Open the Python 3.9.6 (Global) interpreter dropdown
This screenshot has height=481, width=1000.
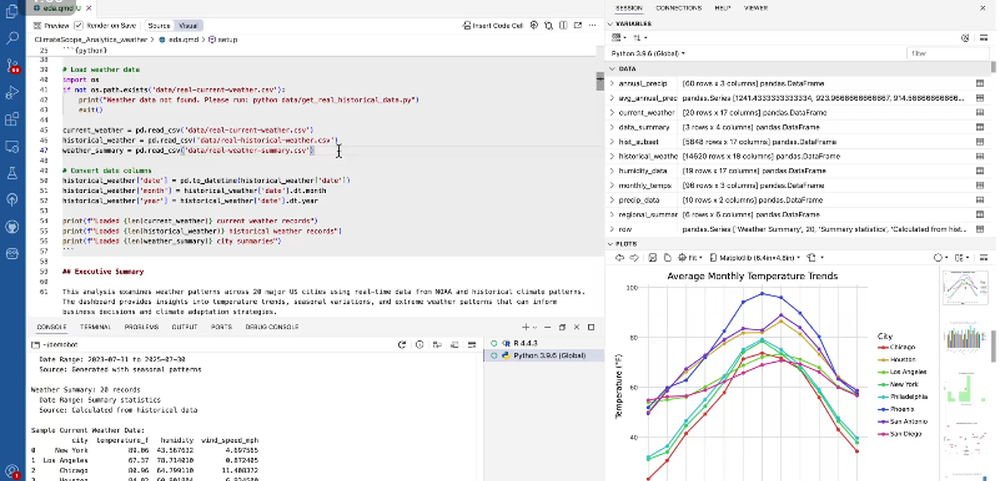[650, 53]
